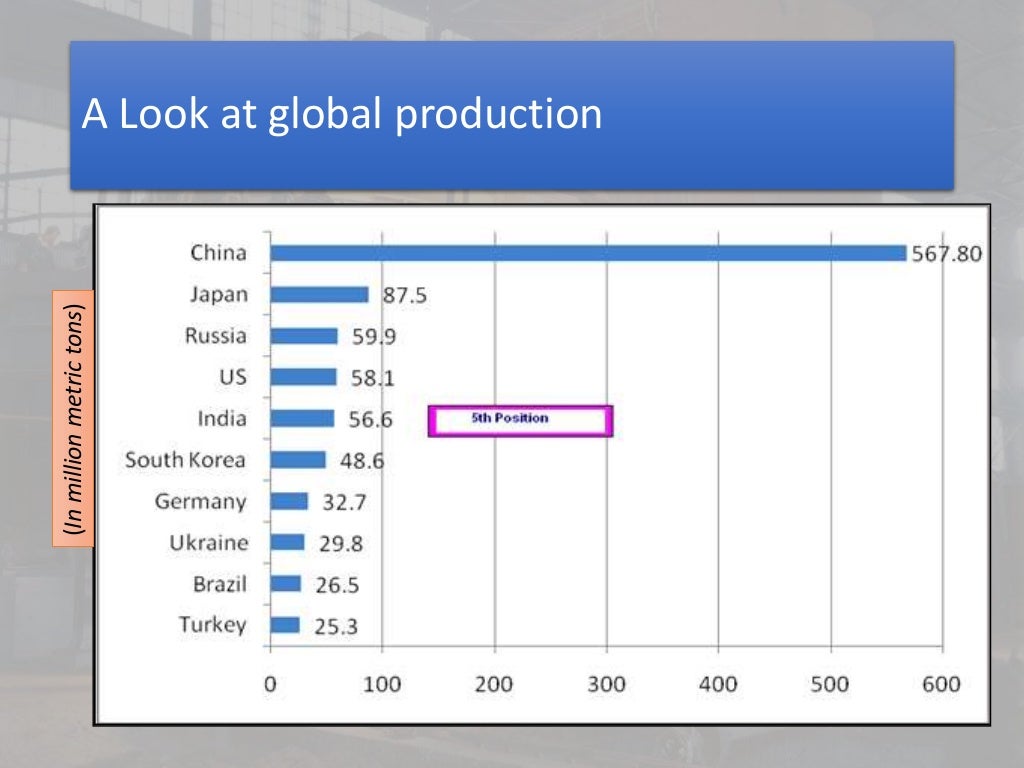Viewport: 1024px width, 768px height.
Task: Click the 600 value on horizontal axis
Action: coord(941,684)
